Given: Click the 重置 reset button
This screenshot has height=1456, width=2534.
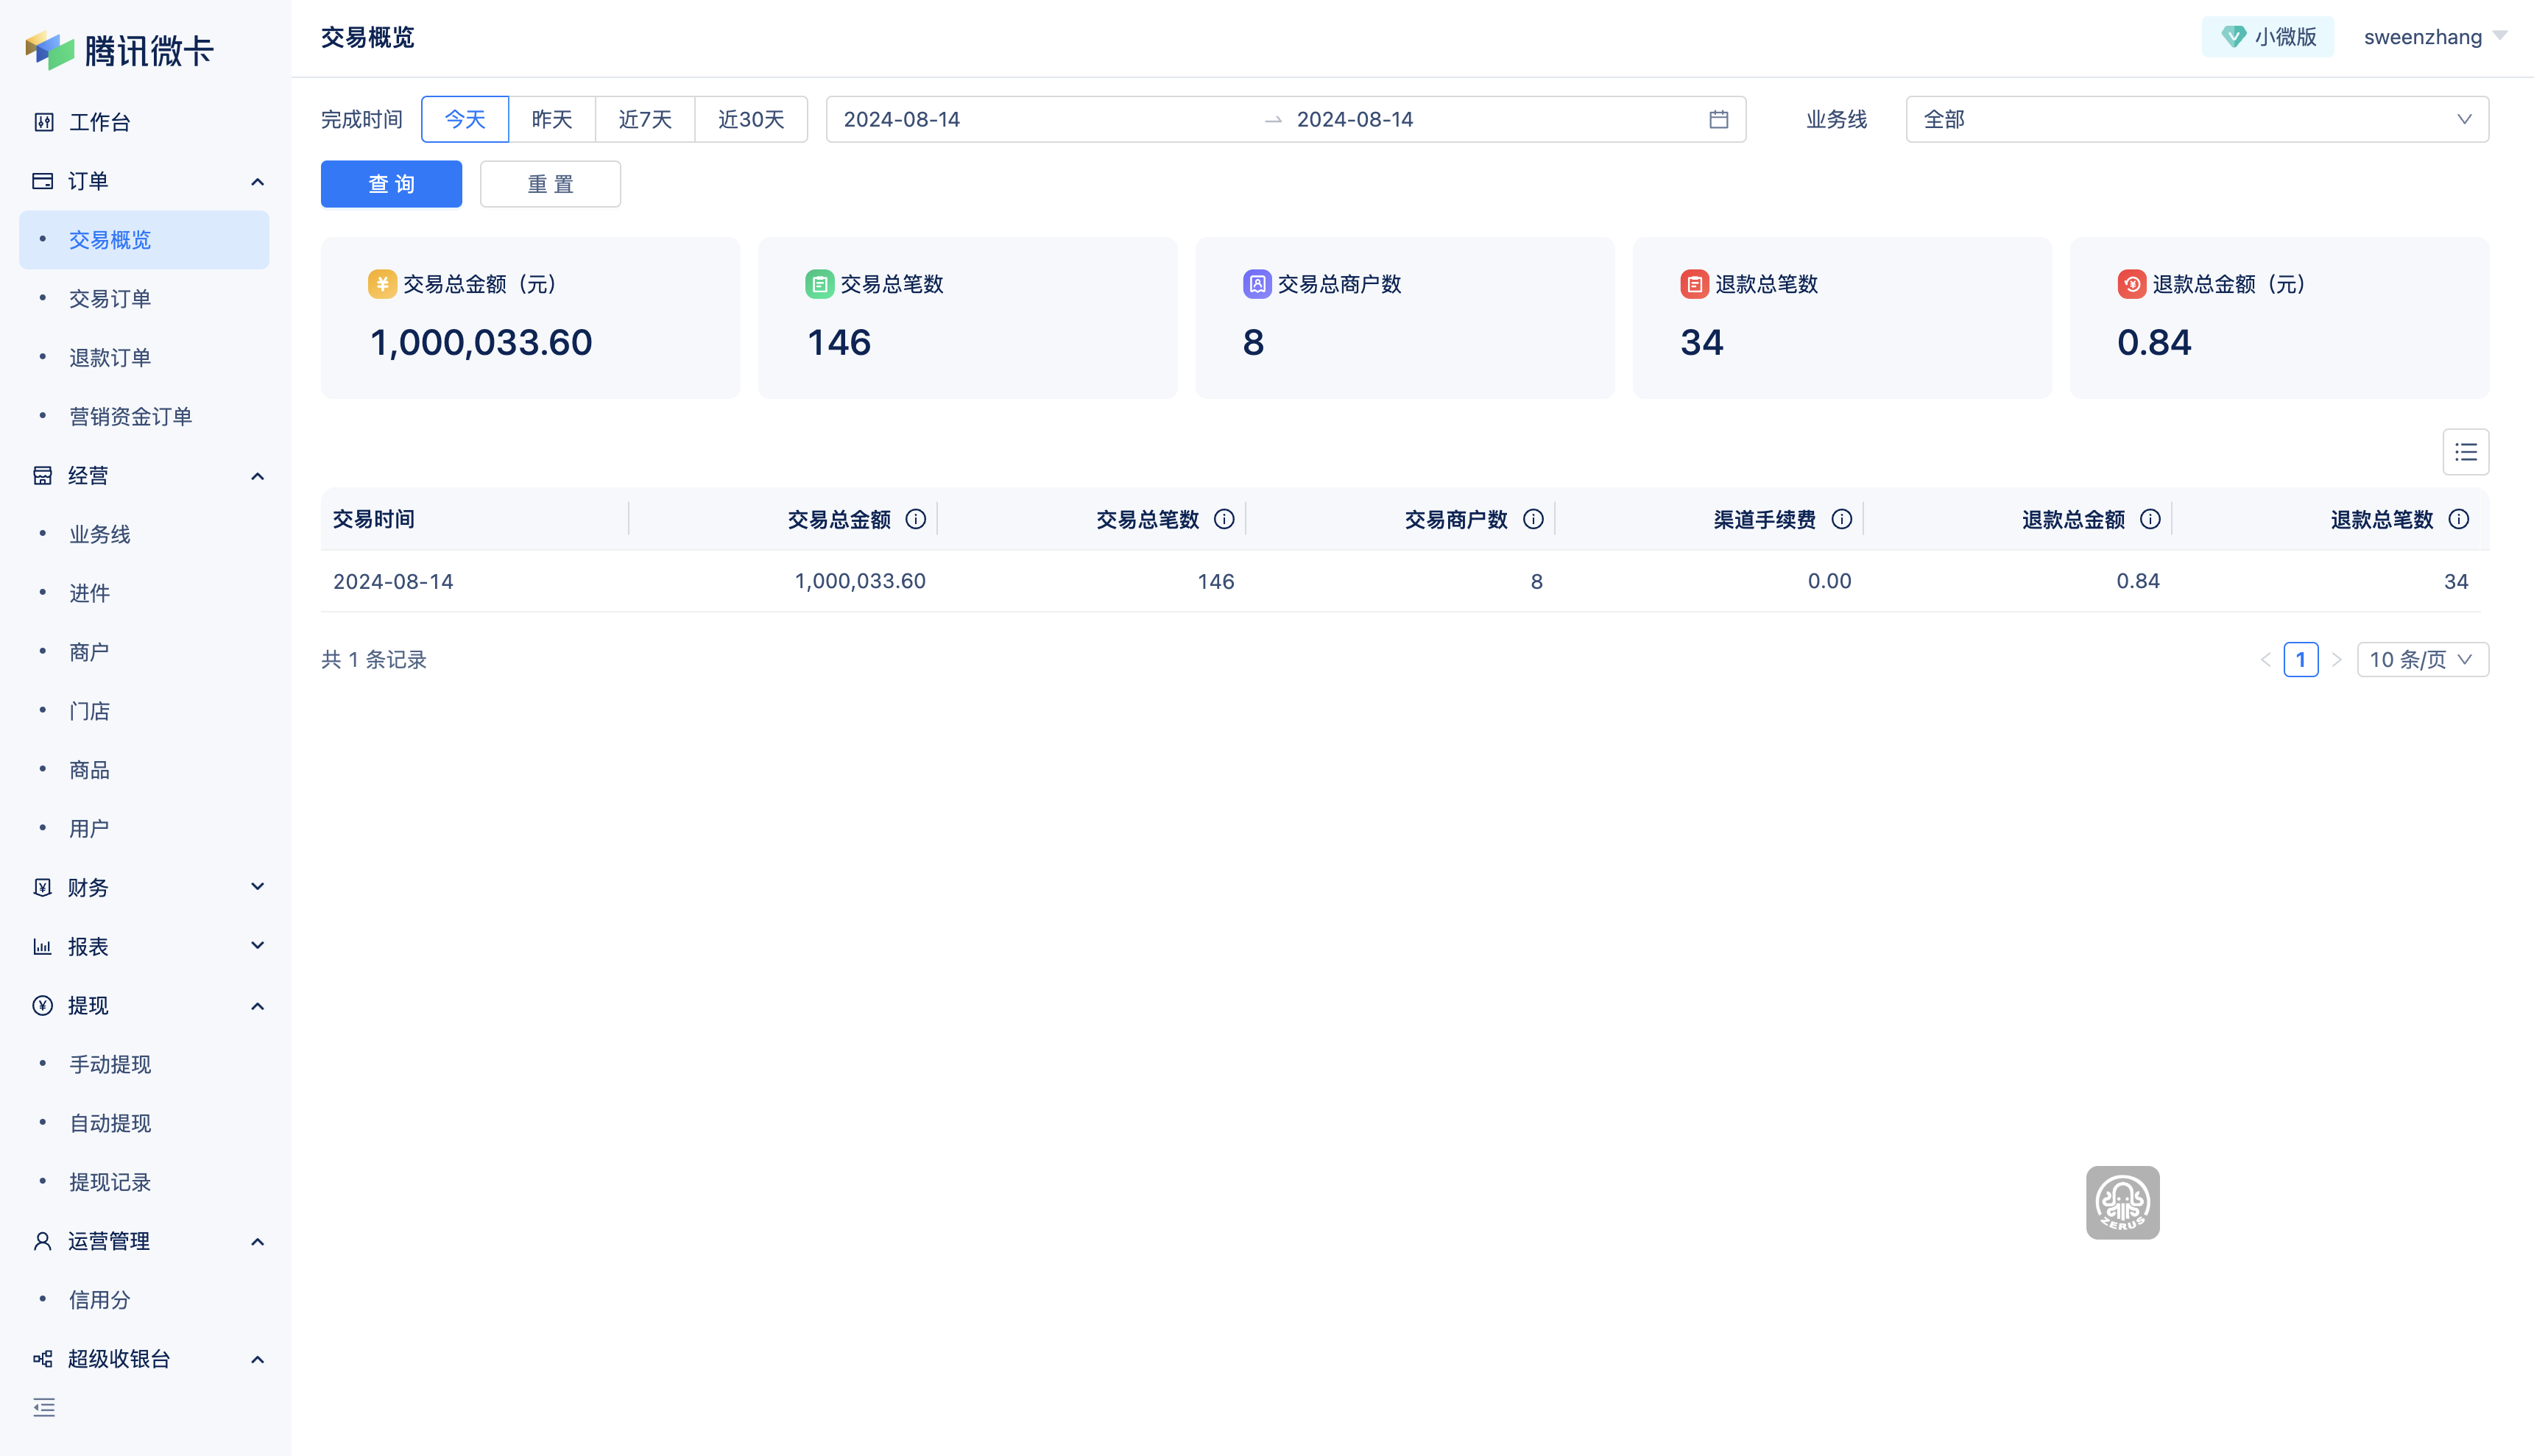Looking at the screenshot, I should click(x=550, y=184).
